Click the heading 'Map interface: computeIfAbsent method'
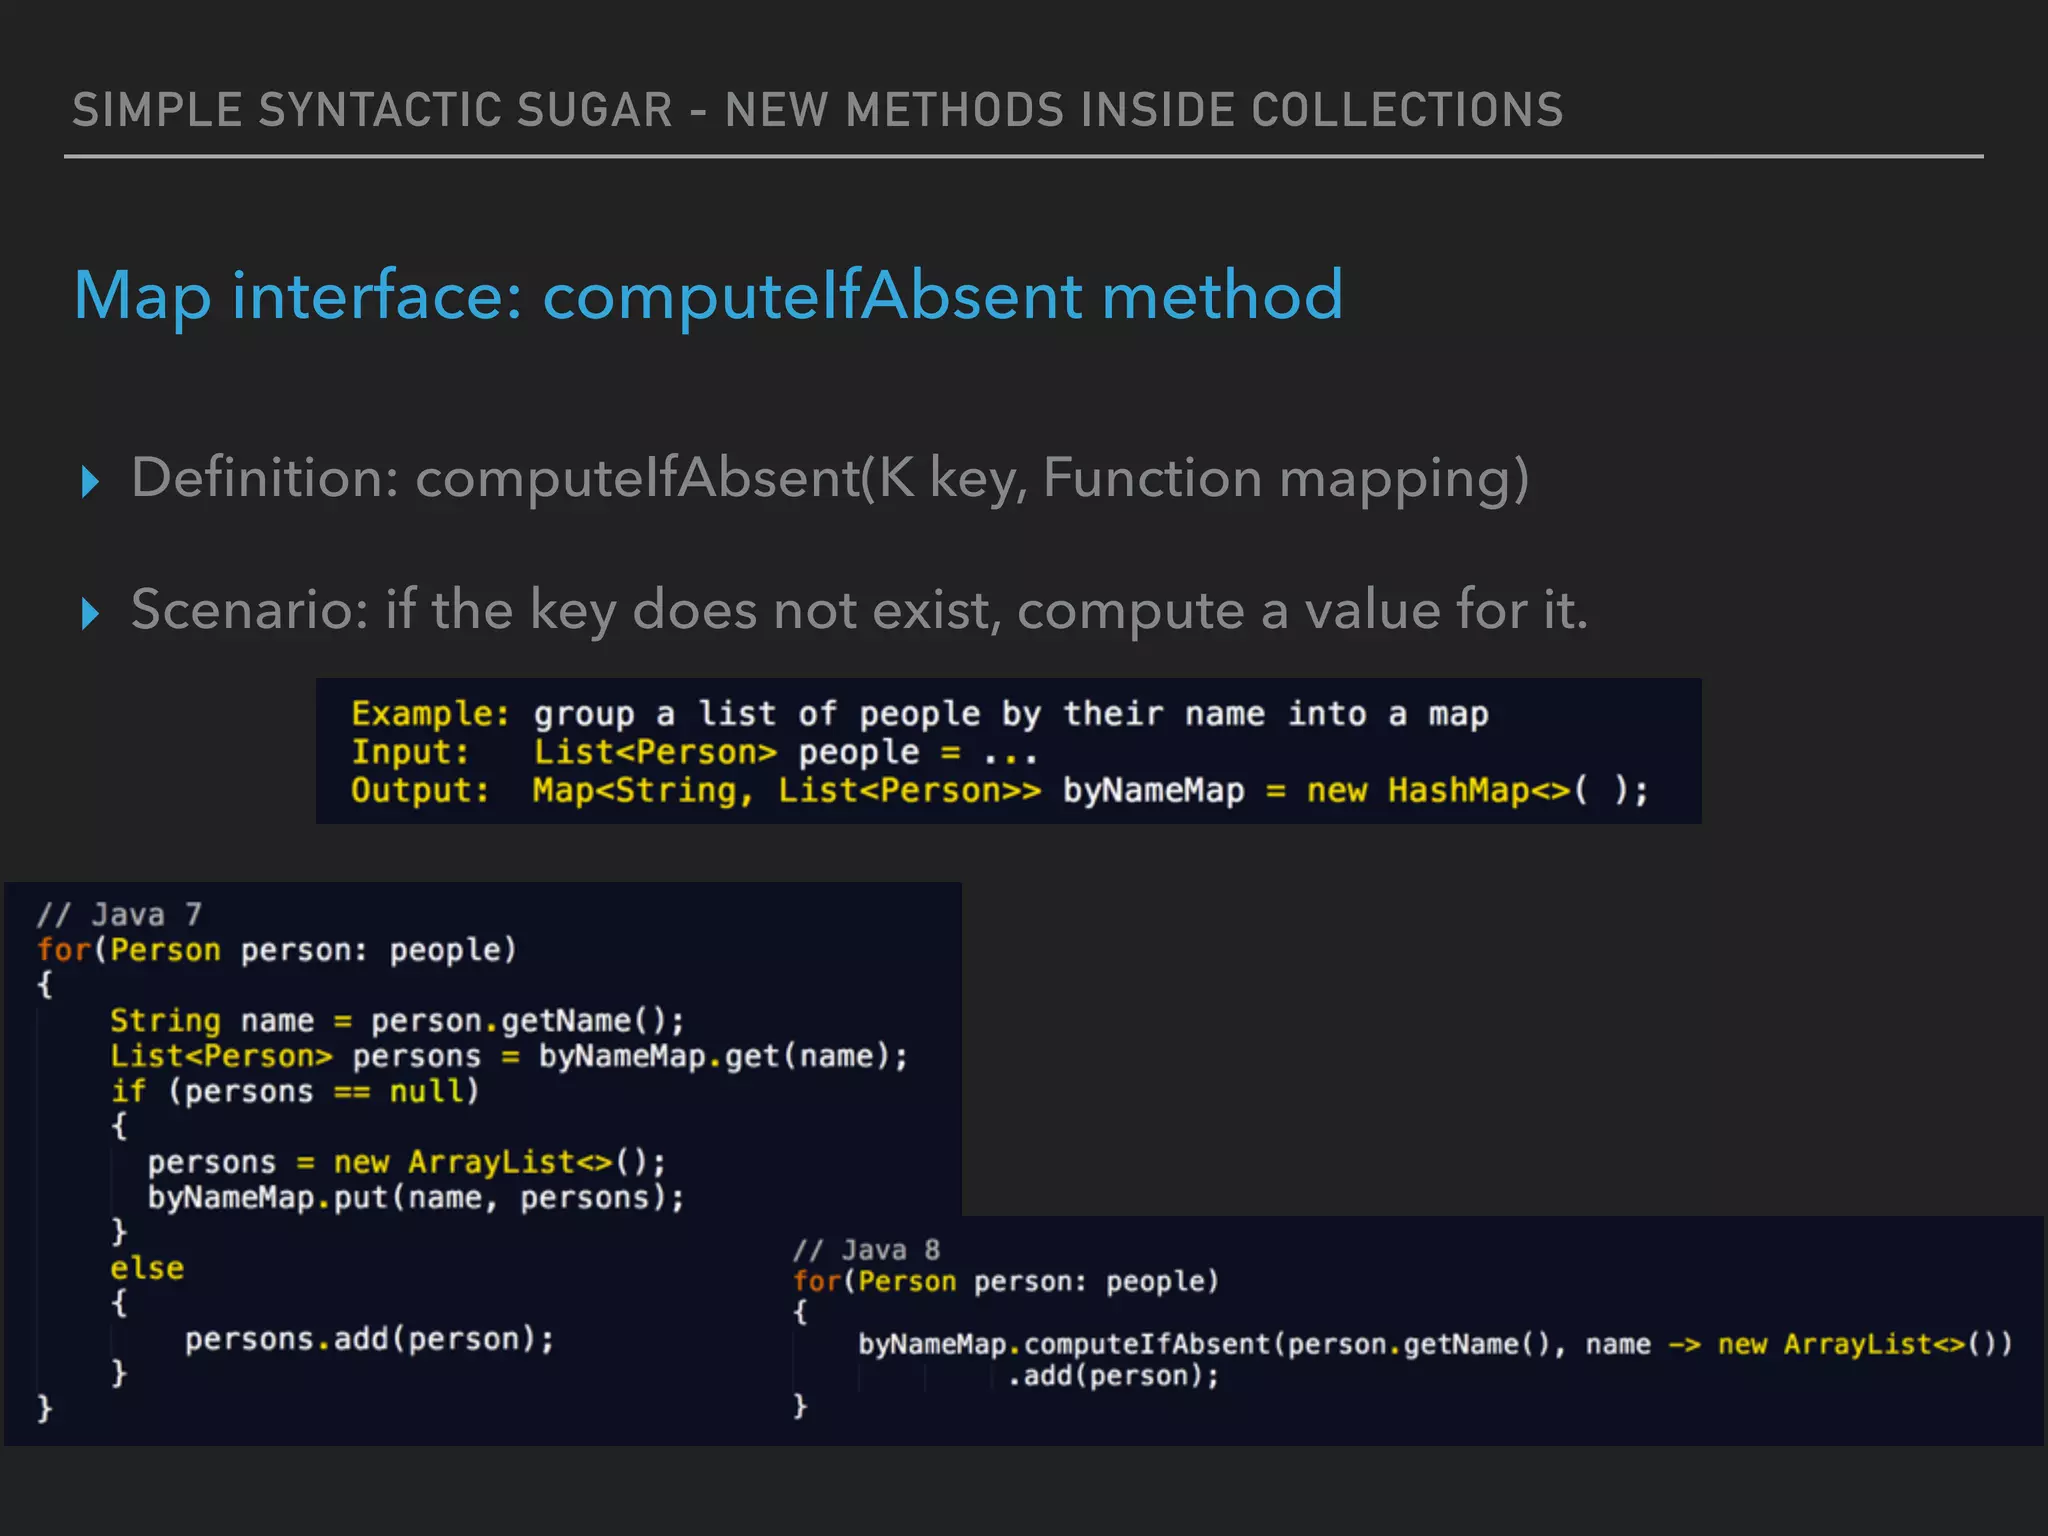The image size is (2048, 1536). (x=708, y=296)
